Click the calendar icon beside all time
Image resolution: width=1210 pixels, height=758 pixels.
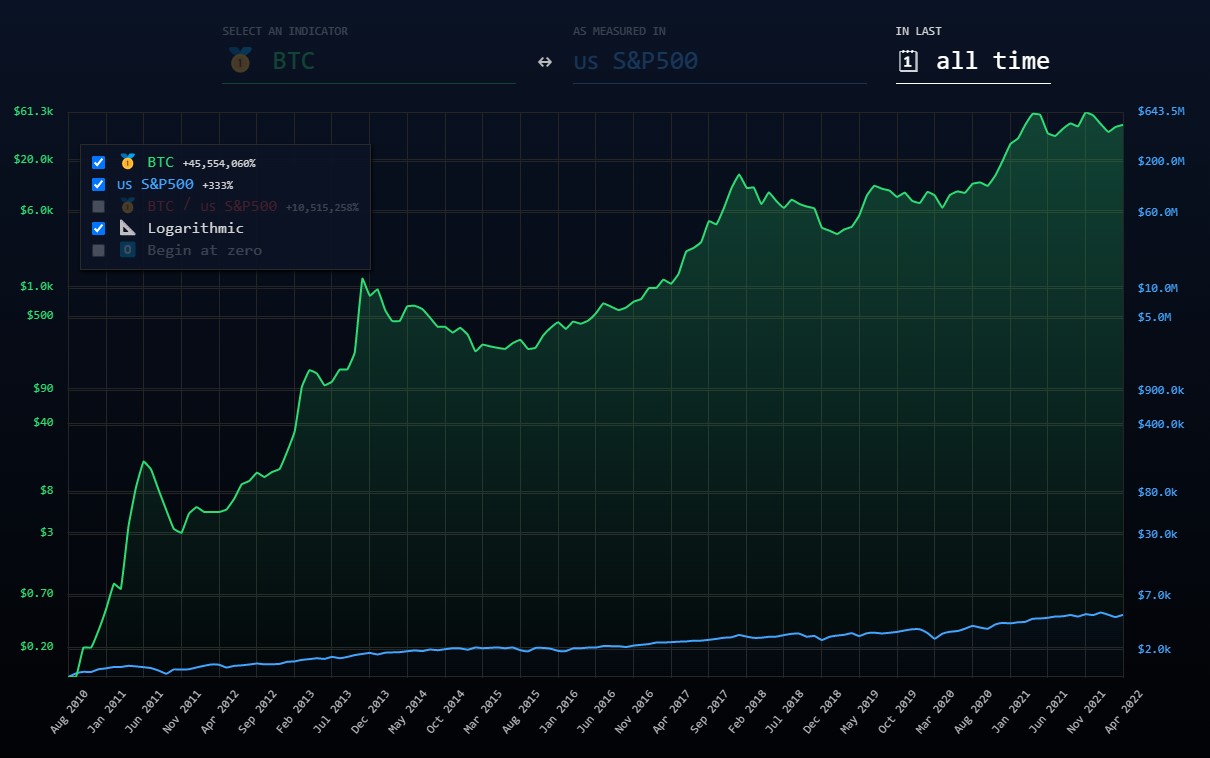908,61
